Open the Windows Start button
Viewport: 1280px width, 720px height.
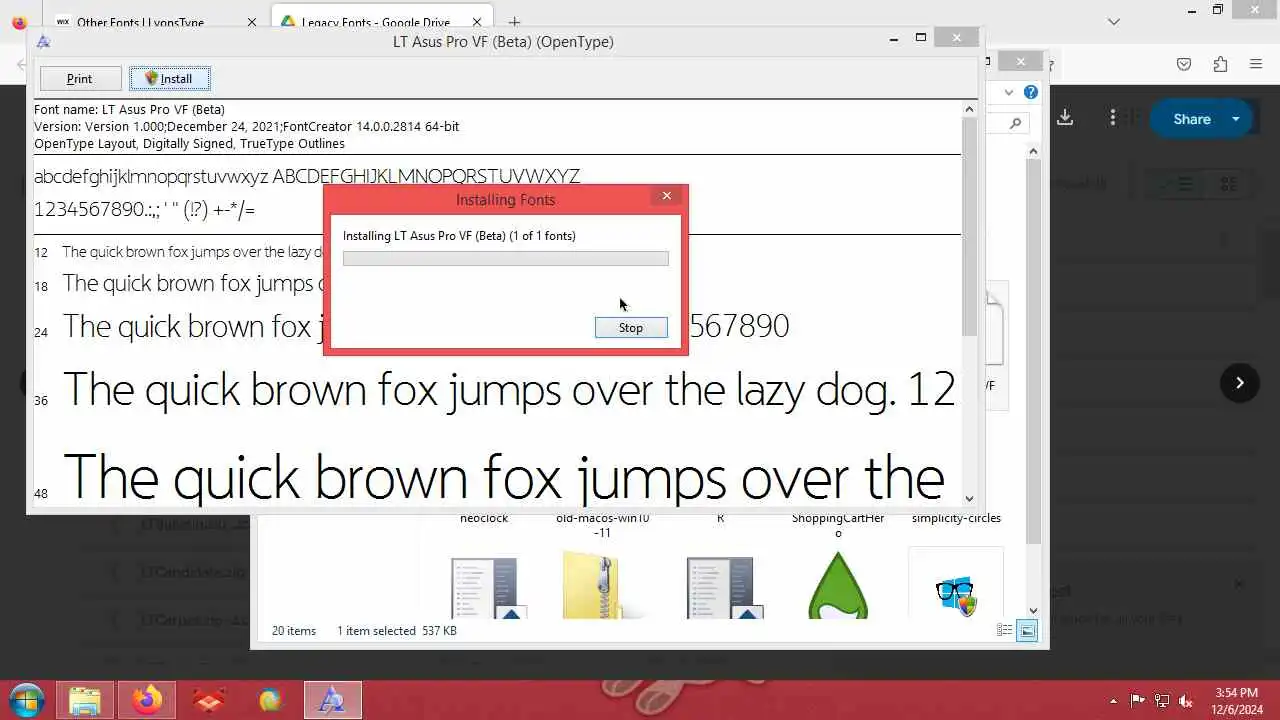click(27, 700)
